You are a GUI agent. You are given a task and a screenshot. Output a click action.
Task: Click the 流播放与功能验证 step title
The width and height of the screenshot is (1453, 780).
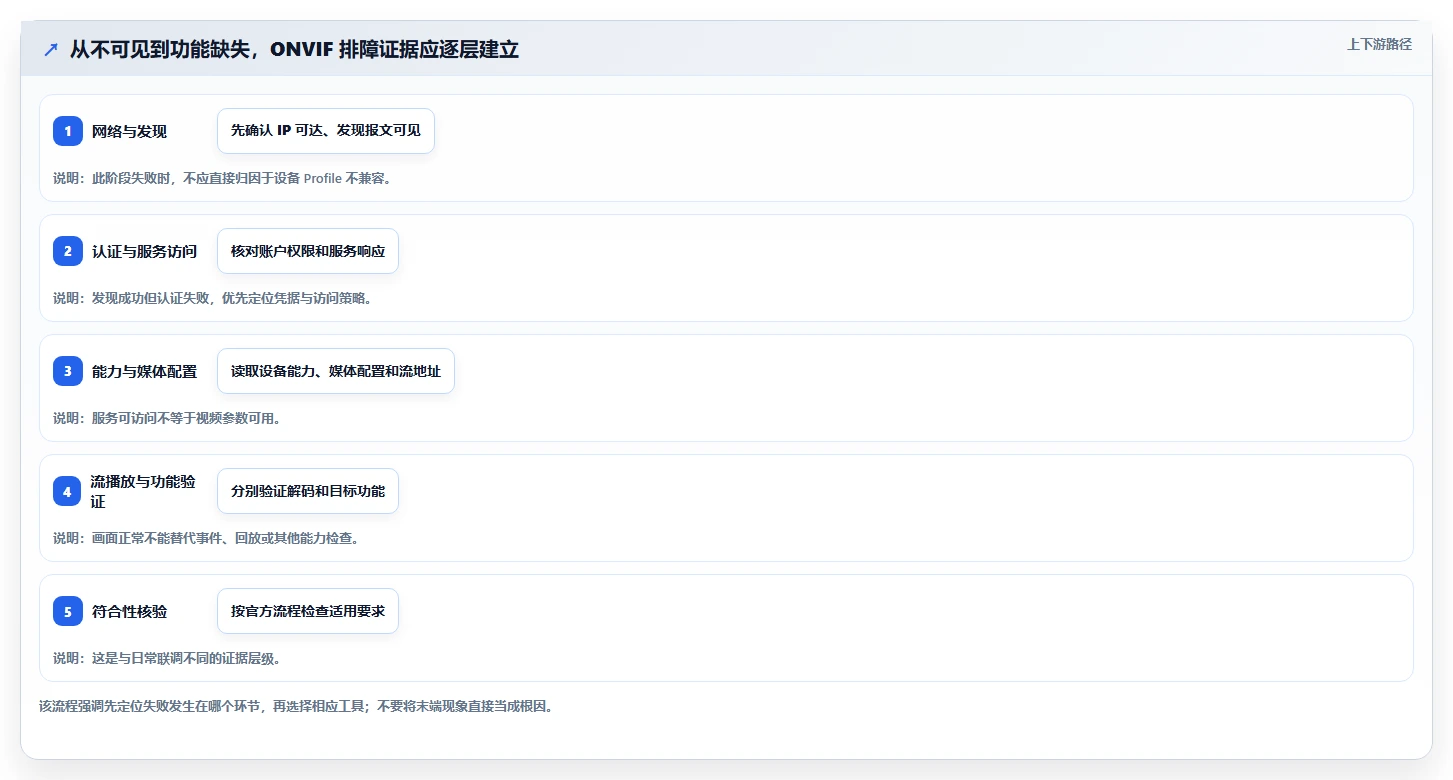(143, 491)
